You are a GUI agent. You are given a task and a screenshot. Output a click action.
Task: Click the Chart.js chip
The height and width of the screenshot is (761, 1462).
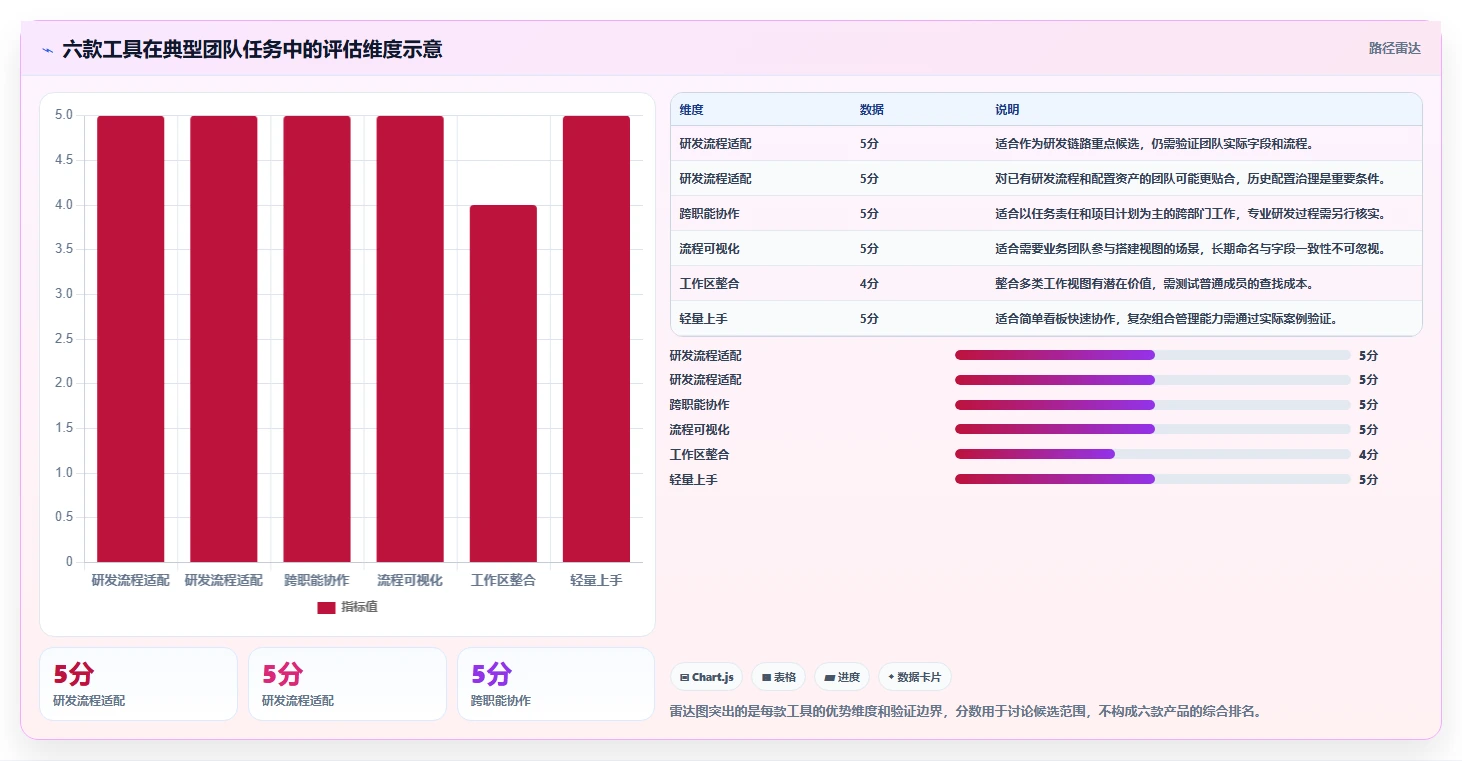coord(706,677)
